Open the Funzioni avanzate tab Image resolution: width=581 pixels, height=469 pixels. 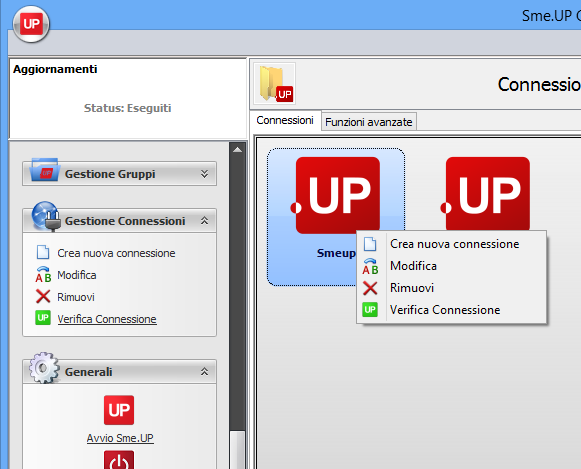pos(369,122)
